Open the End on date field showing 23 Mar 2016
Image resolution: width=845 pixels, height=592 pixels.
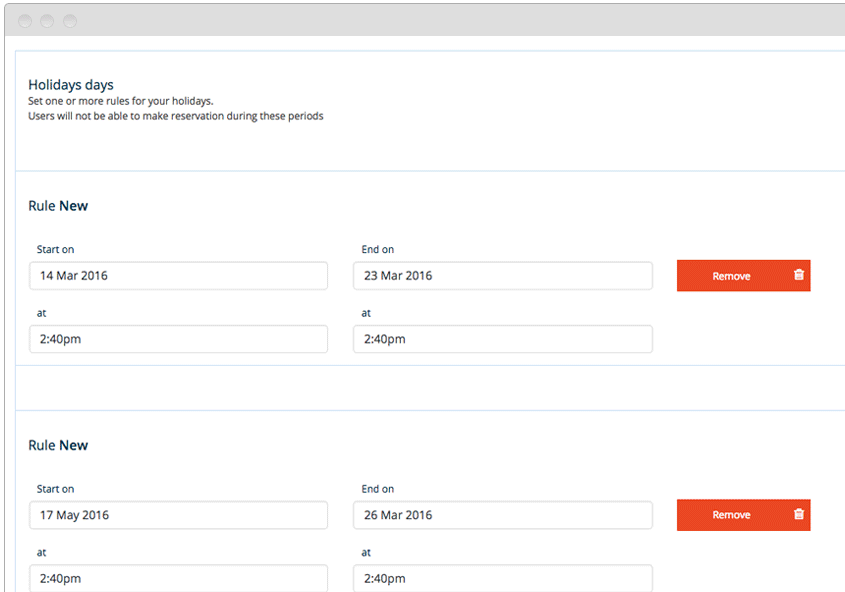502,275
